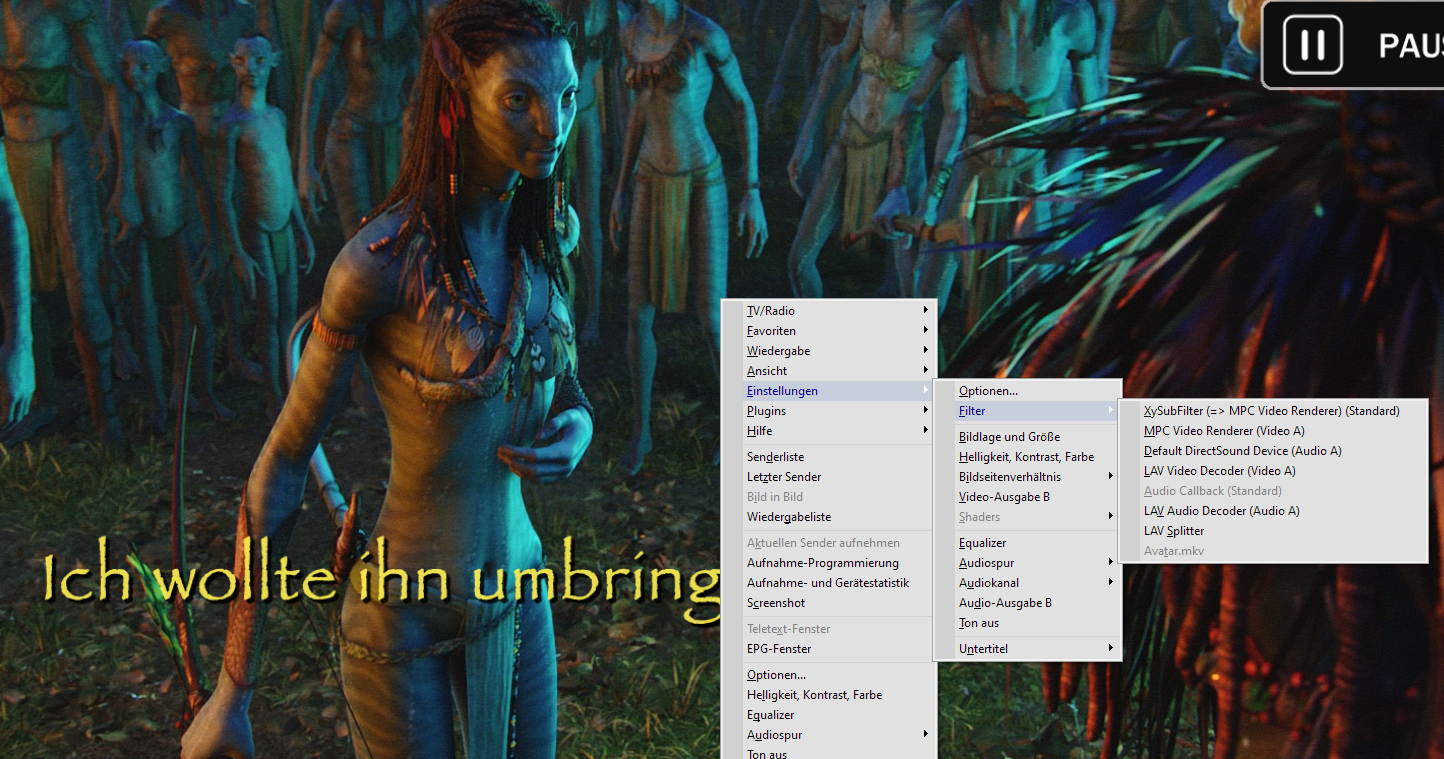Toggle Ton aus in the Einstellungen submenu
The width and height of the screenshot is (1444, 759).
(979, 623)
